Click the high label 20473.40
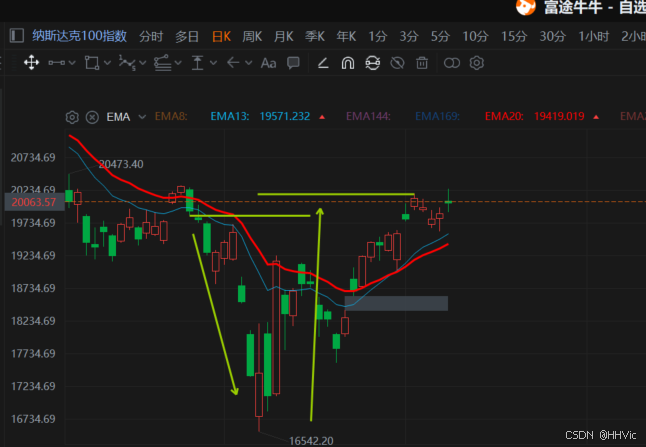Viewport: 646px width, 447px height. tap(121, 164)
